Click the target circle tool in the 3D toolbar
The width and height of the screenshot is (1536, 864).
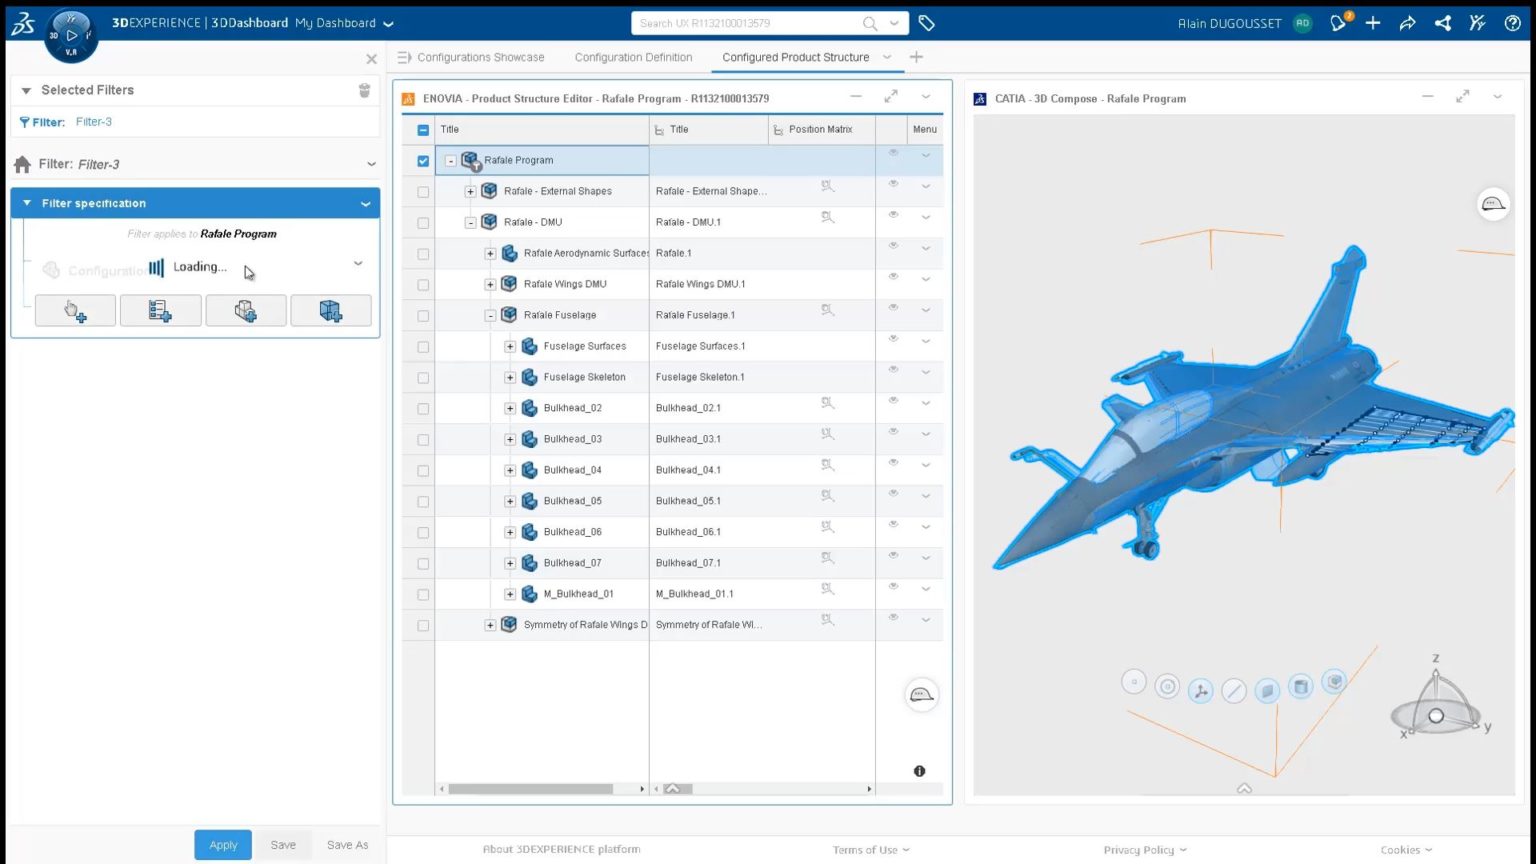[1167, 686]
